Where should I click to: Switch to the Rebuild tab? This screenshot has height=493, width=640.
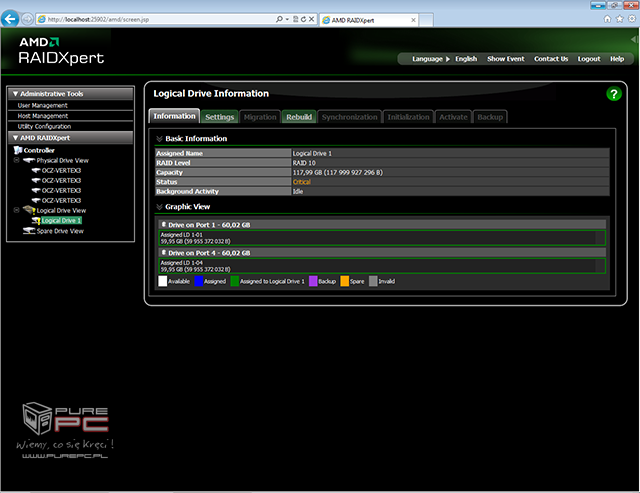[299, 117]
